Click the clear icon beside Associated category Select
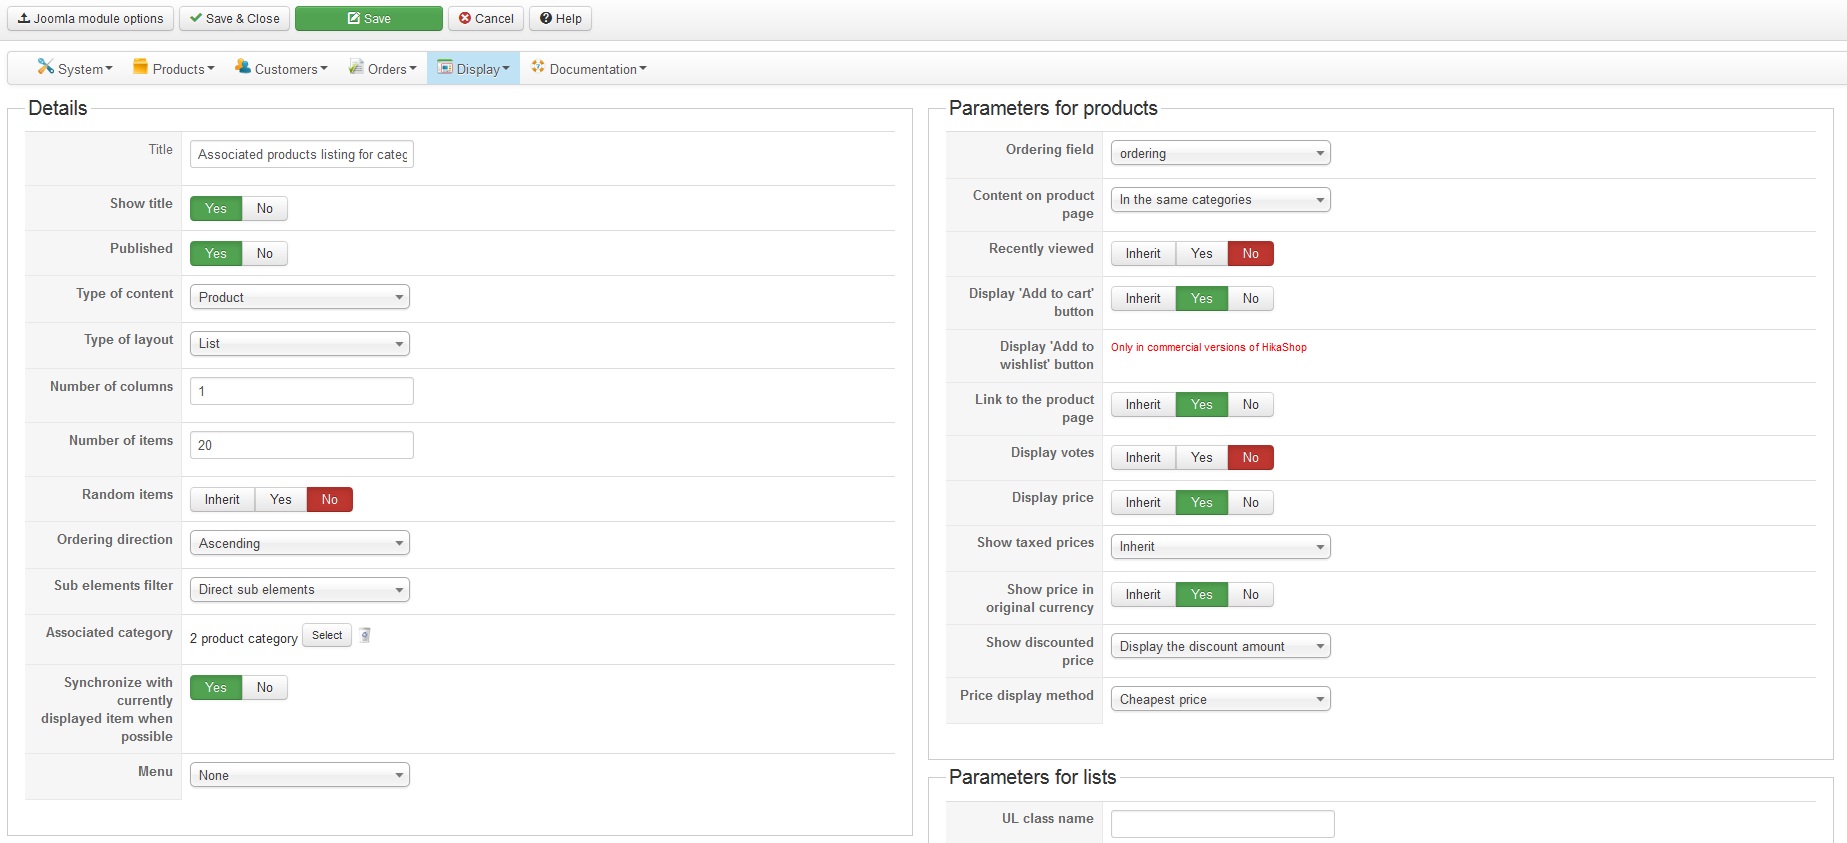Image resolution: width=1847 pixels, height=843 pixels. [365, 635]
